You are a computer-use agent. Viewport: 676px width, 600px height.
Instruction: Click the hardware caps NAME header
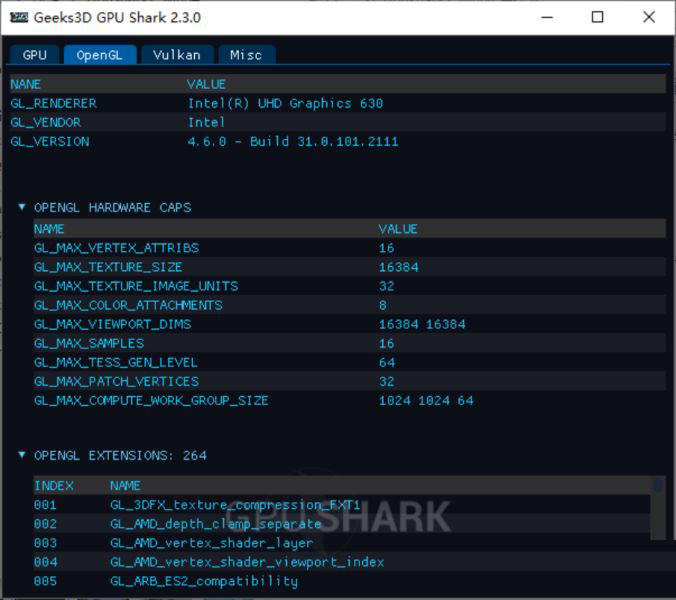(49, 229)
